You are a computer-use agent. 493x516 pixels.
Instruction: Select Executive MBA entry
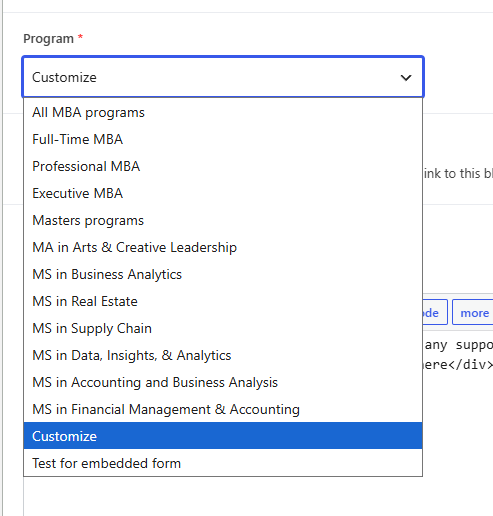[223, 193]
